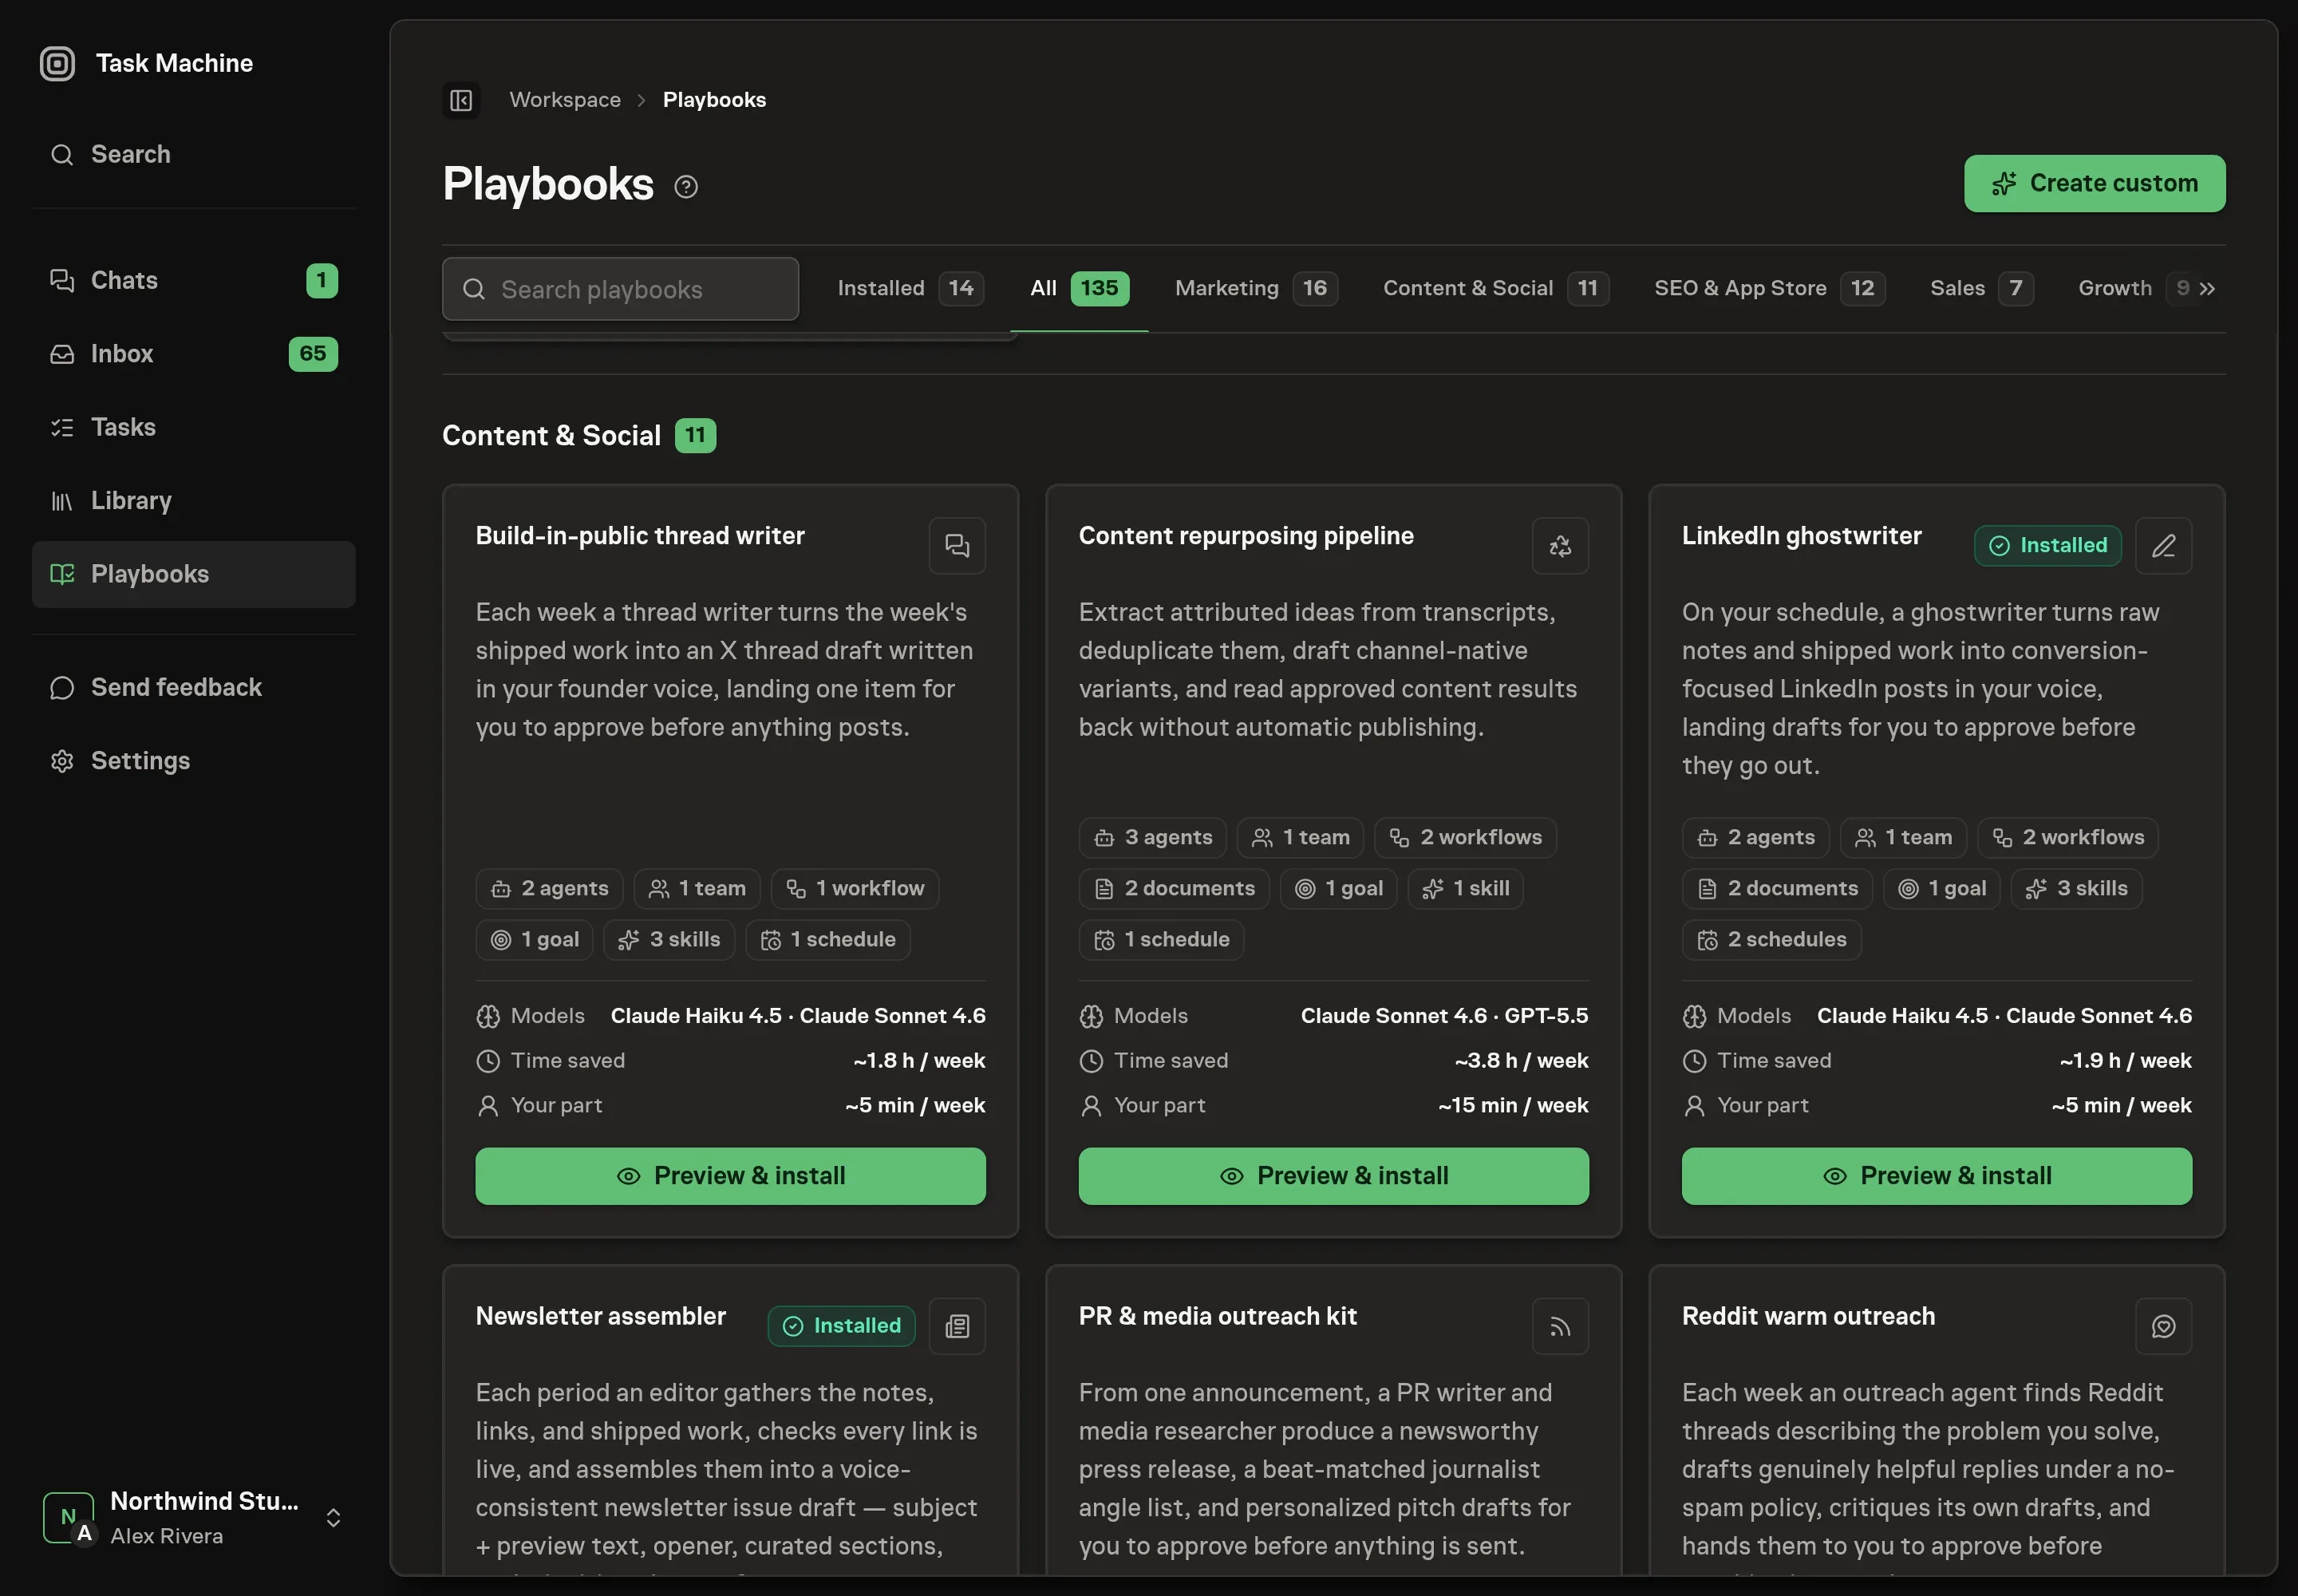
Task: Open the Library section
Action: point(194,500)
